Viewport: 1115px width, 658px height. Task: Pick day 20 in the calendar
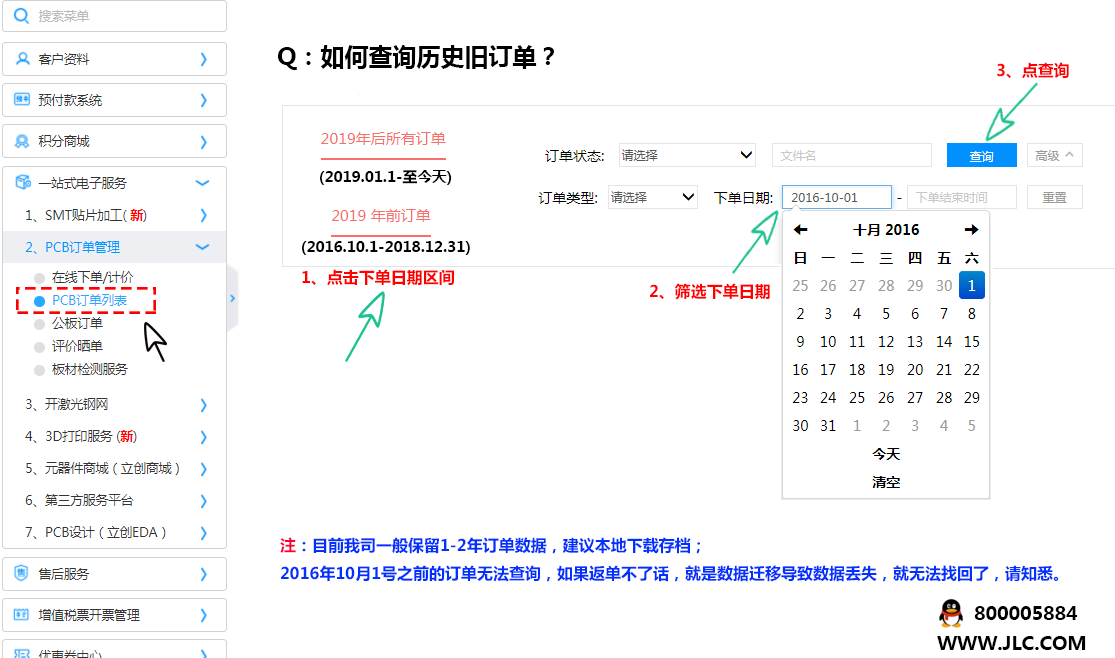(914, 369)
